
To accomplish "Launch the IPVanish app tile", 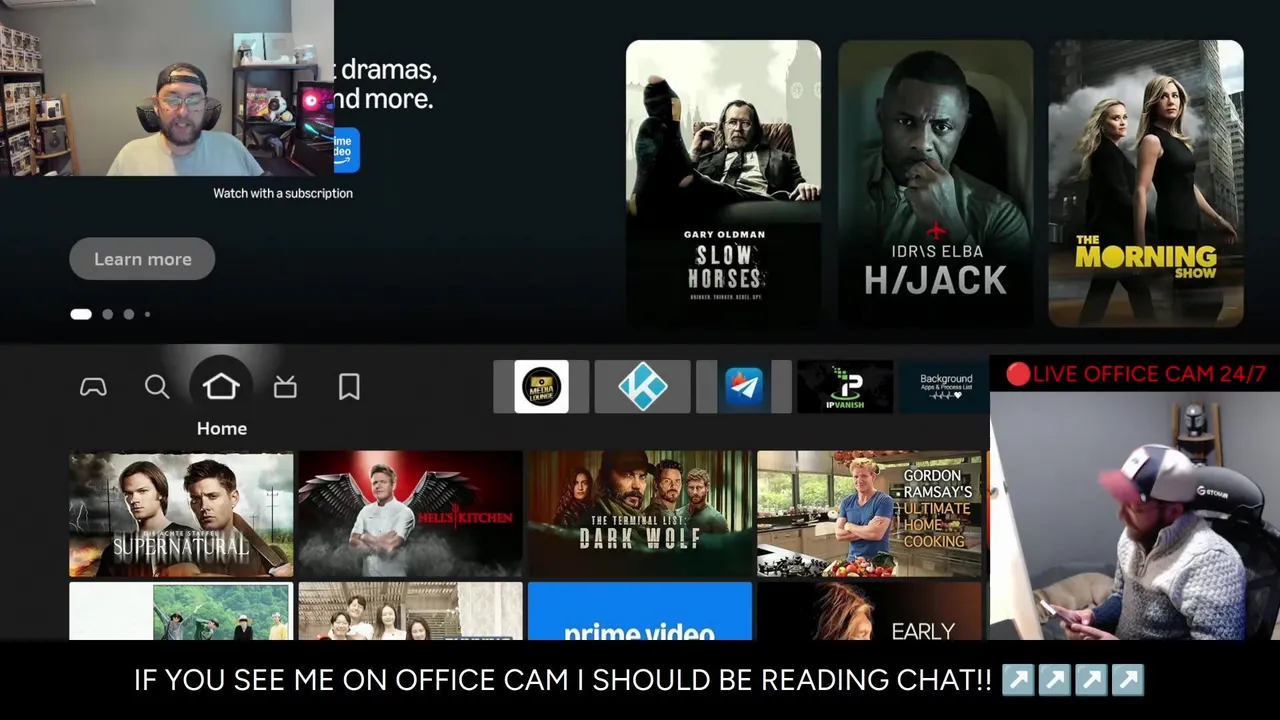I will (x=845, y=387).
